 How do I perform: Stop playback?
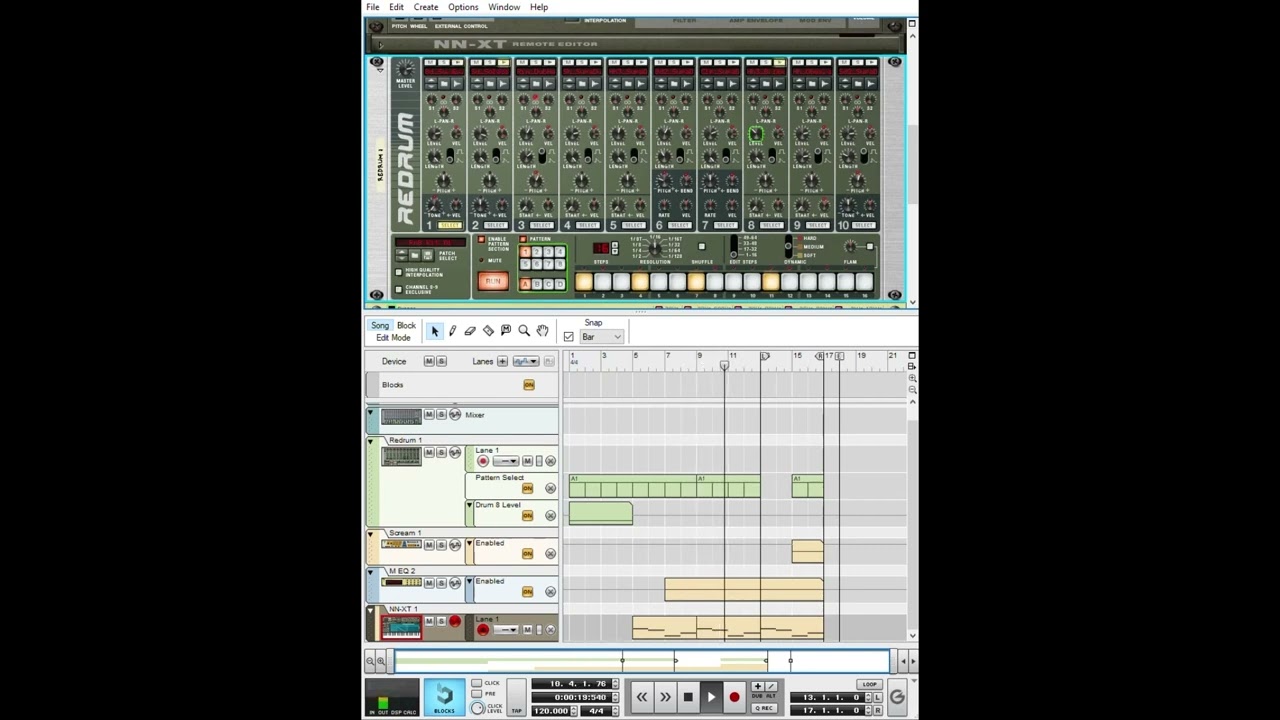(x=688, y=697)
